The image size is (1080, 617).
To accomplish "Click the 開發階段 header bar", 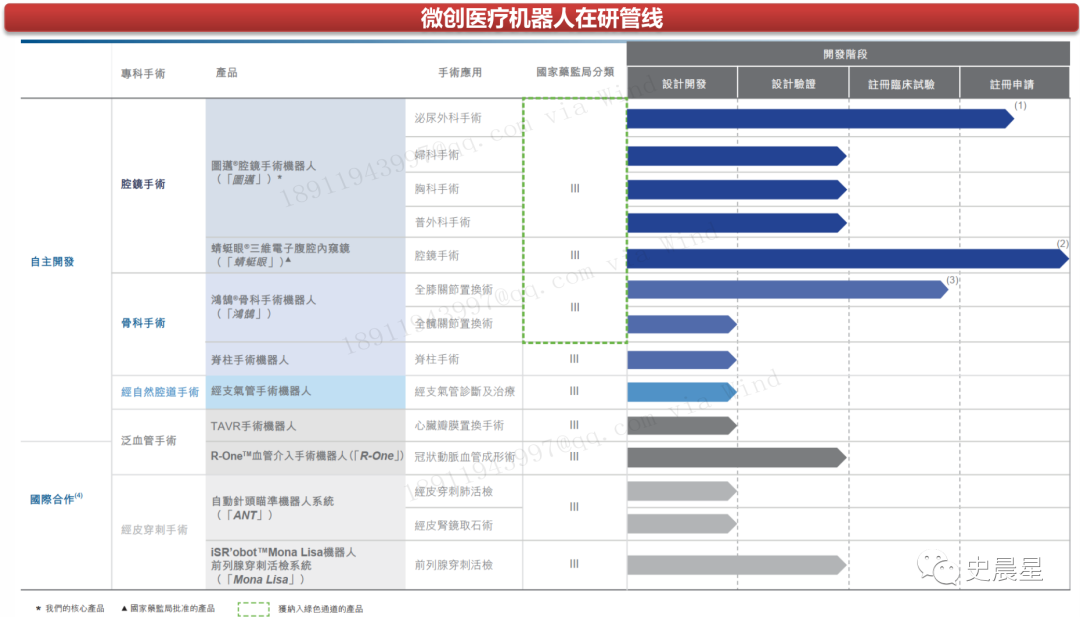I will tap(848, 54).
